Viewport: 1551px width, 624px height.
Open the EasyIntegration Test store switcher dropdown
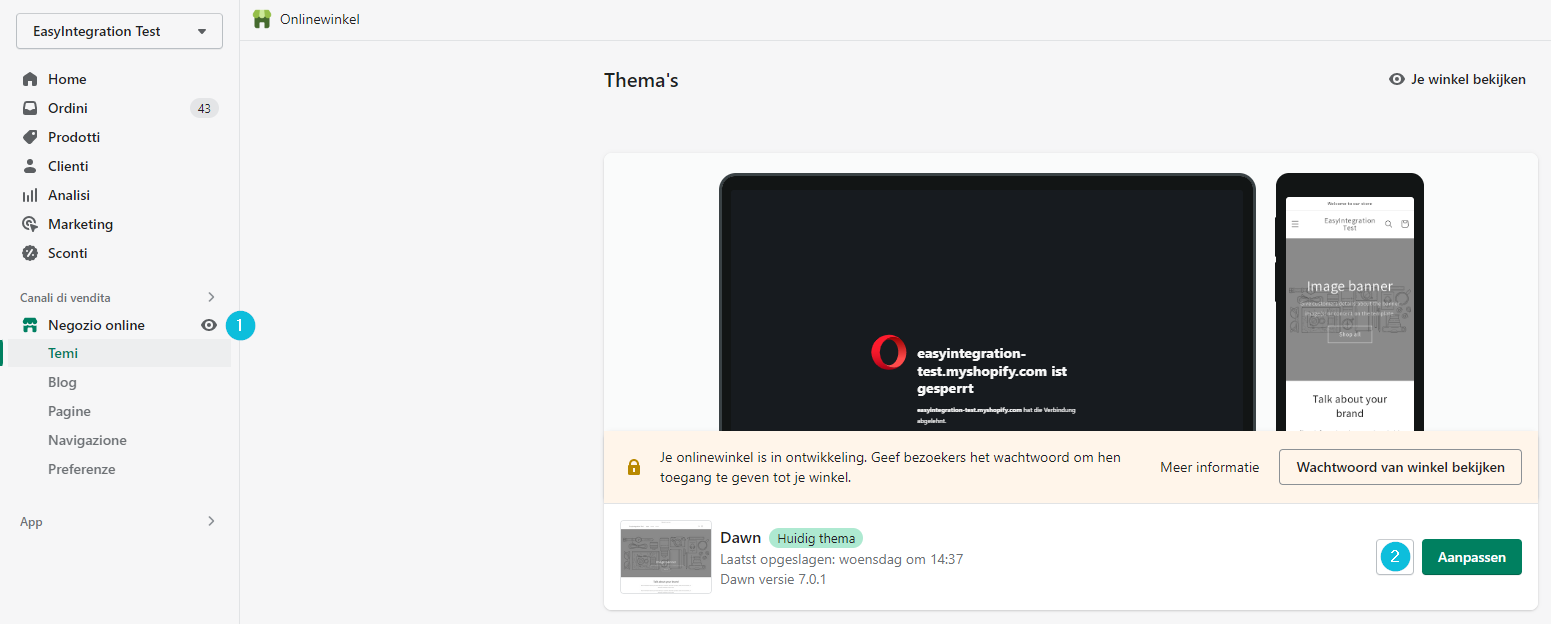(119, 31)
